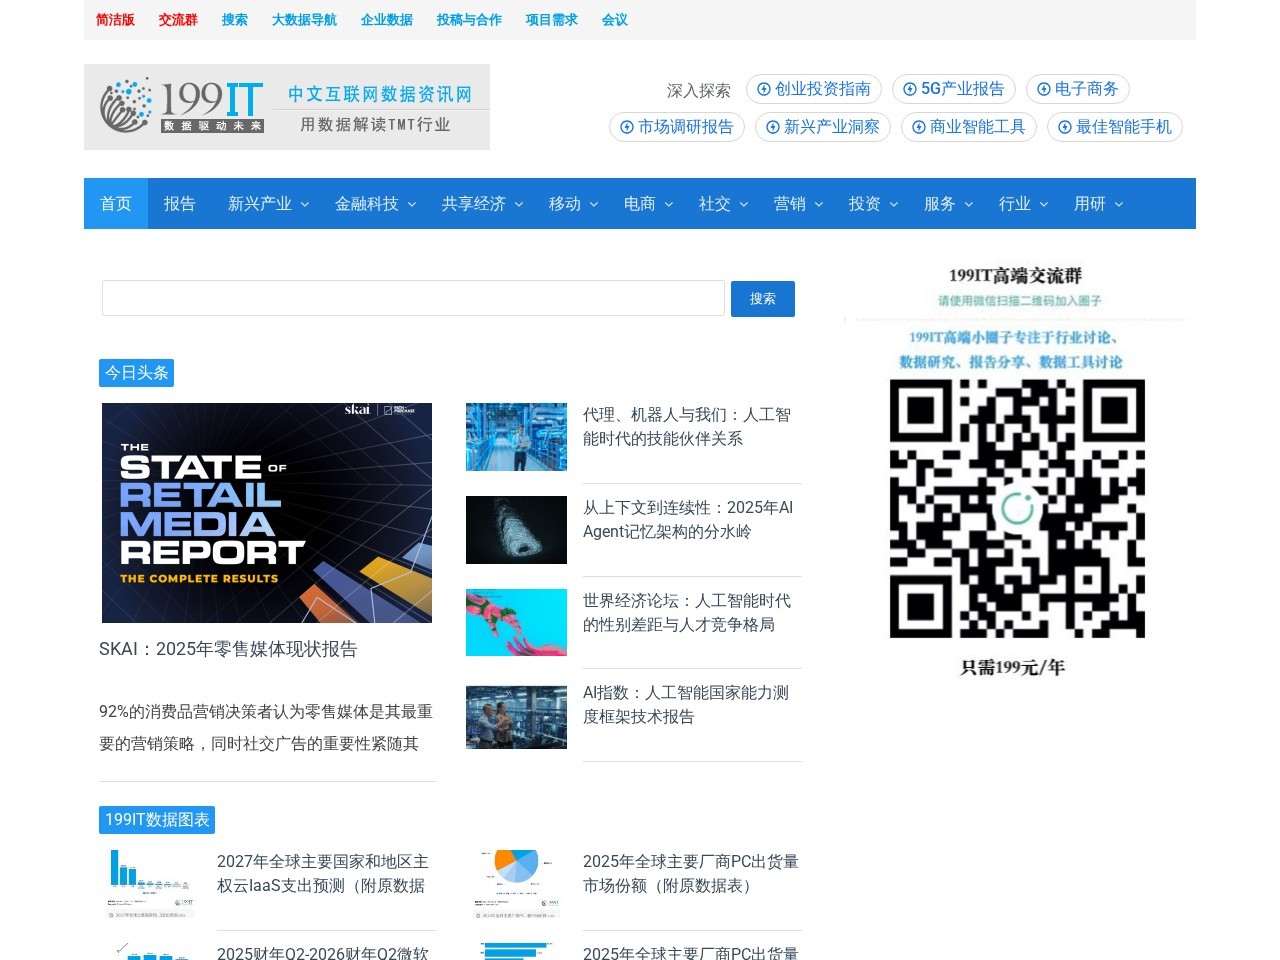Click the plus icon beside 创业投资指南

[763, 89]
